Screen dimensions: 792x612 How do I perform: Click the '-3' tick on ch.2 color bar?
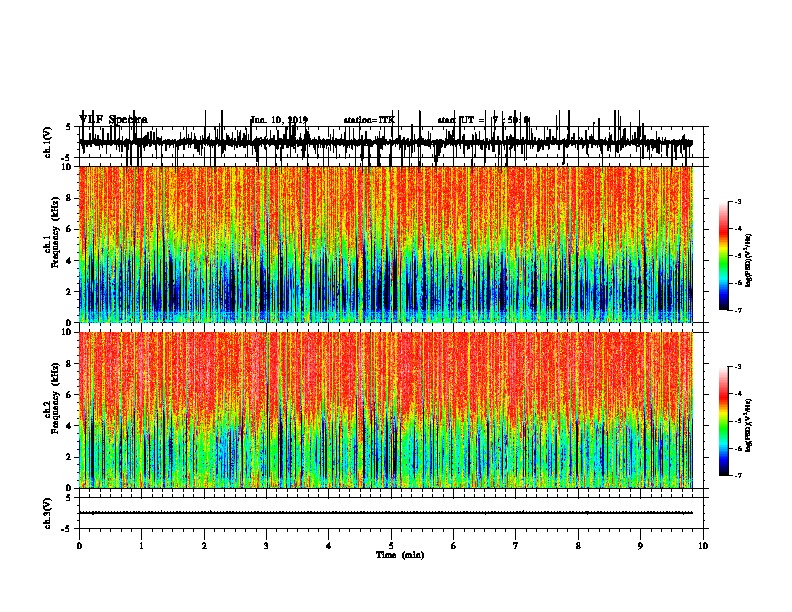pos(737,367)
